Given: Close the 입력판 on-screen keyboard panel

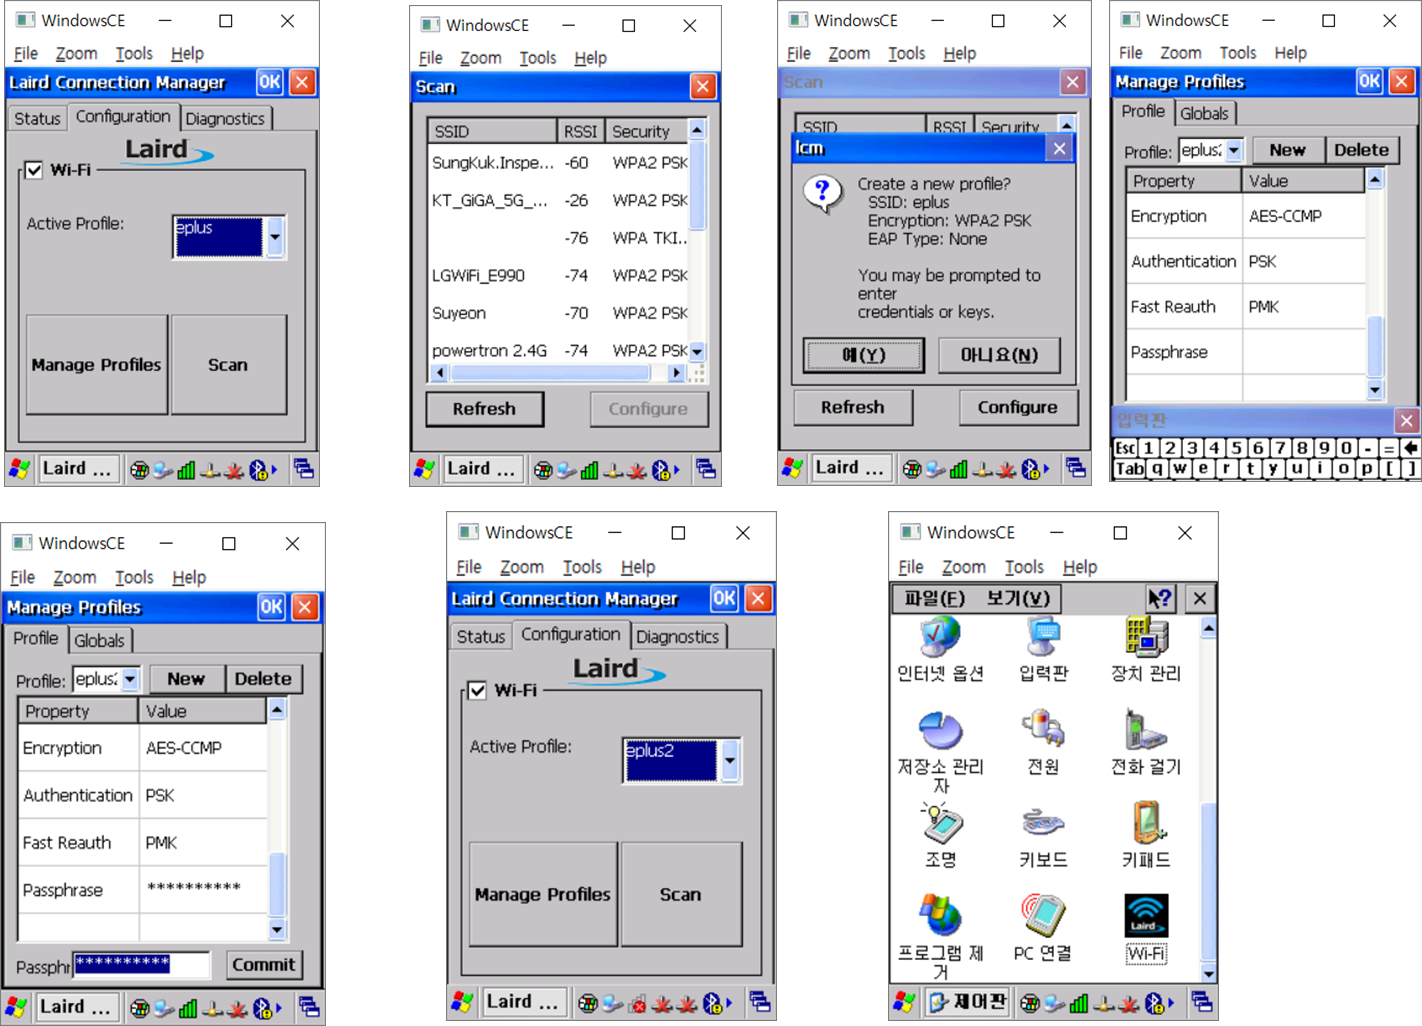Looking at the screenshot, I should point(1406,420).
